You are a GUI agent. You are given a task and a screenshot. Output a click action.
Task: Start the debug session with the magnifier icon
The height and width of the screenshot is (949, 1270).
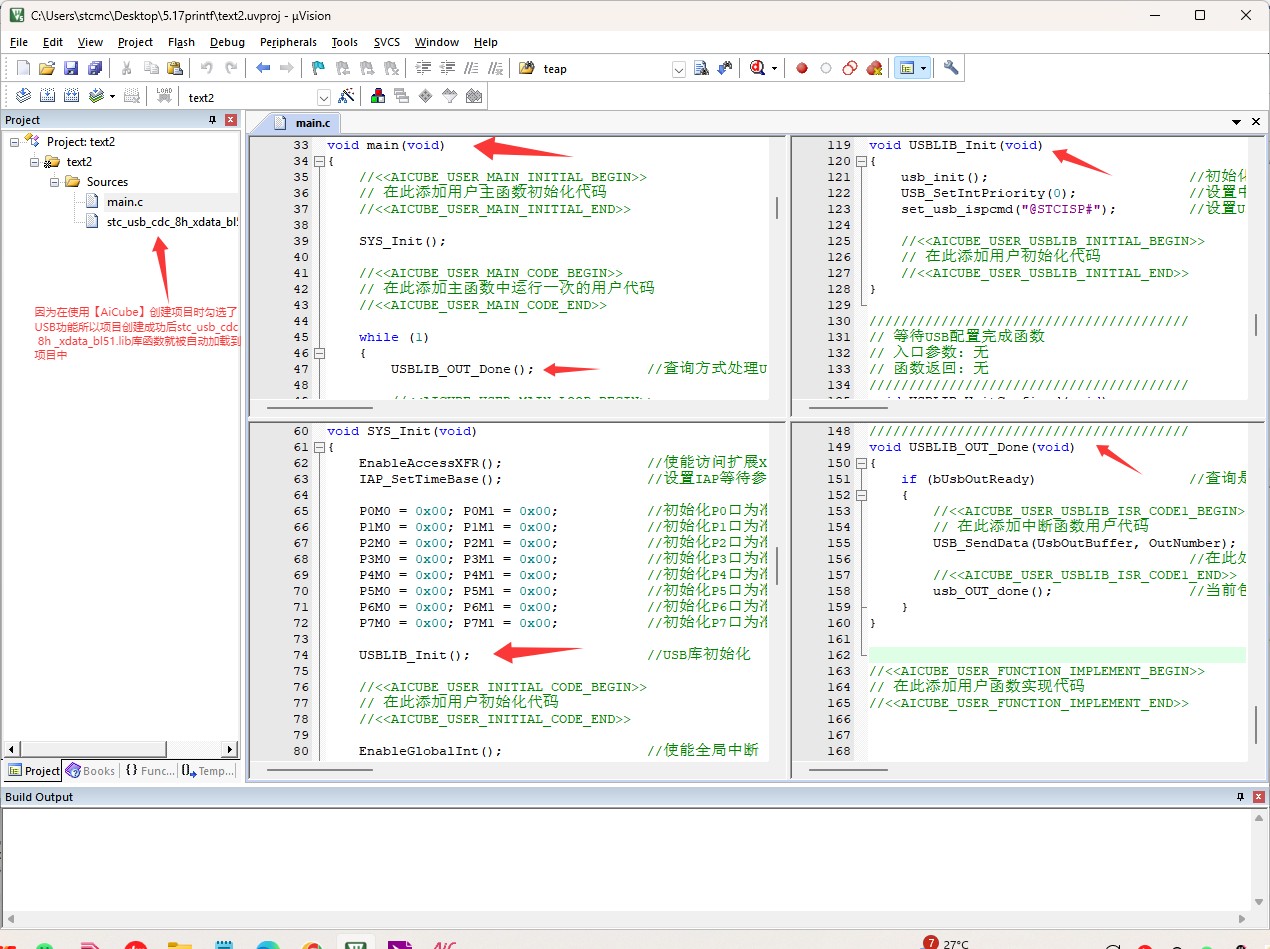[757, 68]
